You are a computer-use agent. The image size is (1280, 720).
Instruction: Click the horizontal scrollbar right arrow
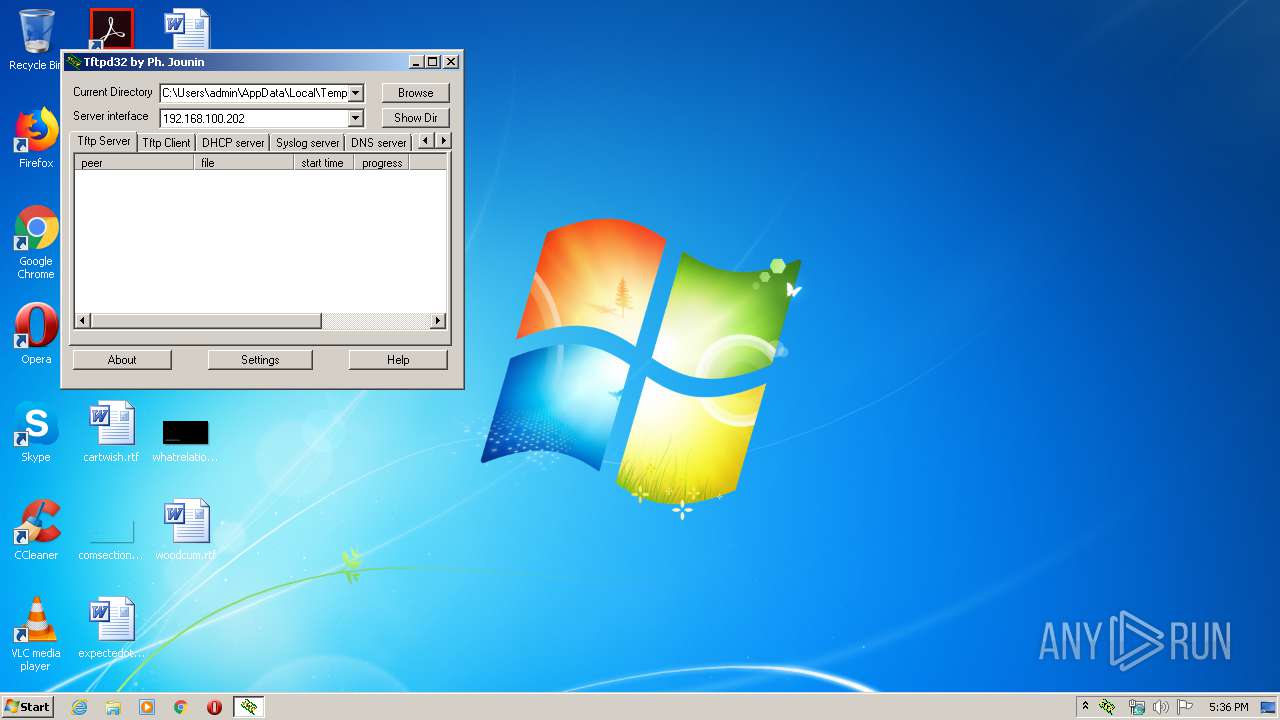click(x=438, y=321)
